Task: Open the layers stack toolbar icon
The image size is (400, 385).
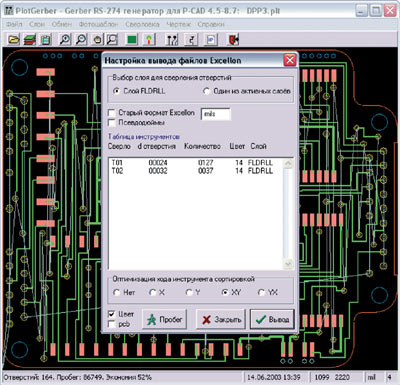Action: pos(29,40)
